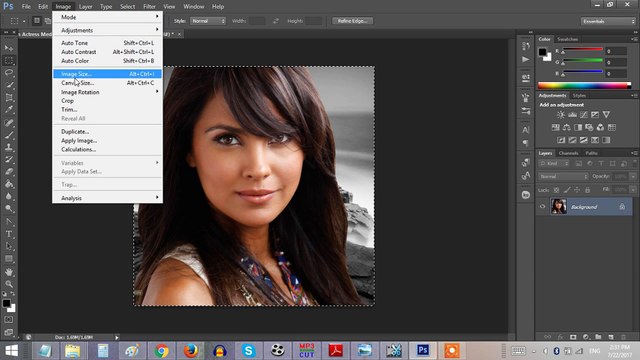Select the Quick Selection tool
The height and width of the screenshot is (360, 640).
tap(9, 85)
